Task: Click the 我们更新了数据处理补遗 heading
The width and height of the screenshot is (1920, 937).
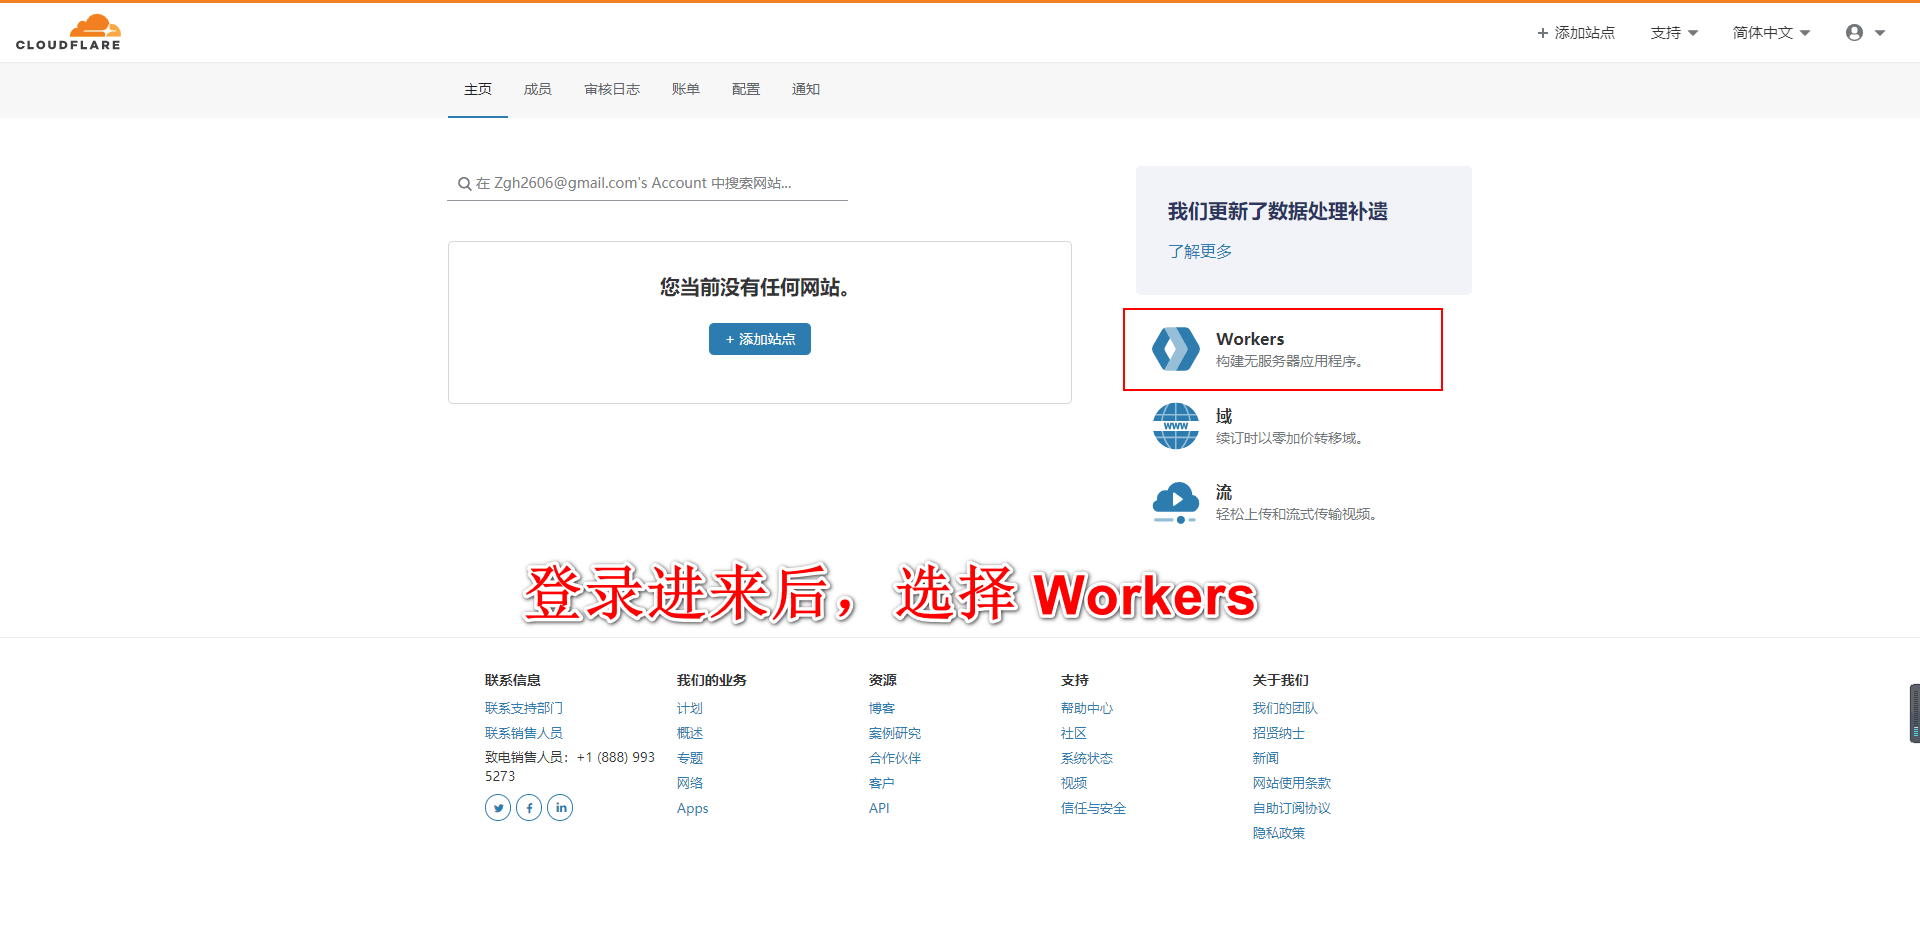Action: click(x=1278, y=211)
